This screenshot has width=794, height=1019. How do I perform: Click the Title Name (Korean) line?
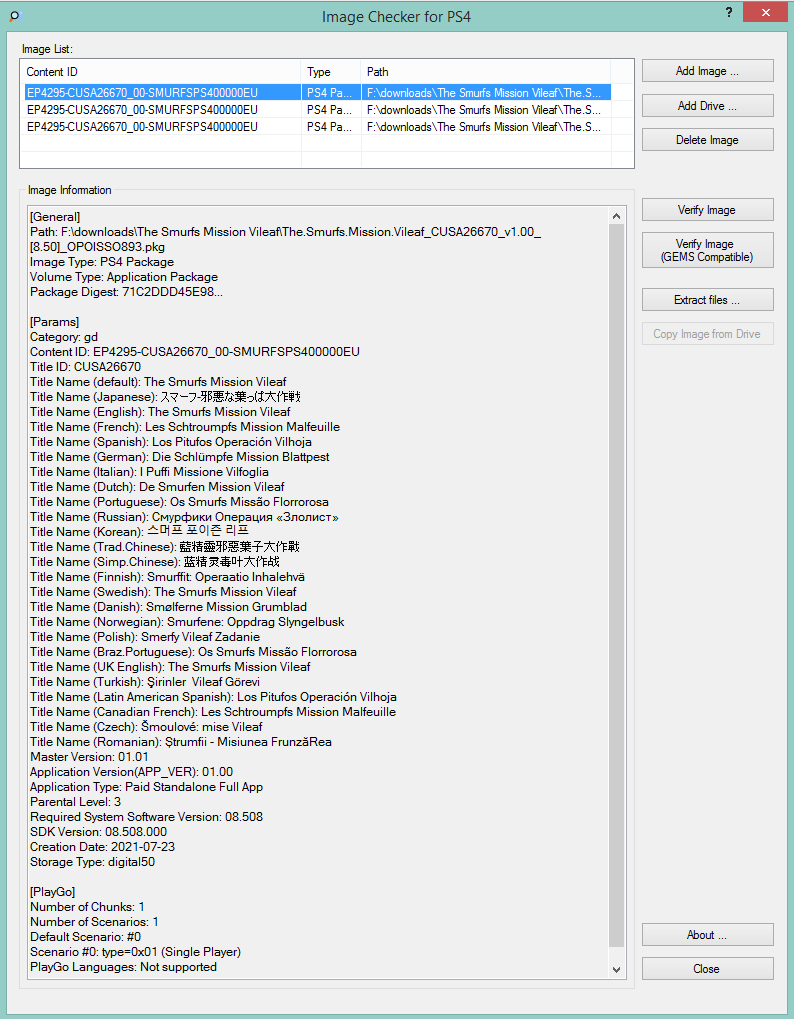(140, 531)
